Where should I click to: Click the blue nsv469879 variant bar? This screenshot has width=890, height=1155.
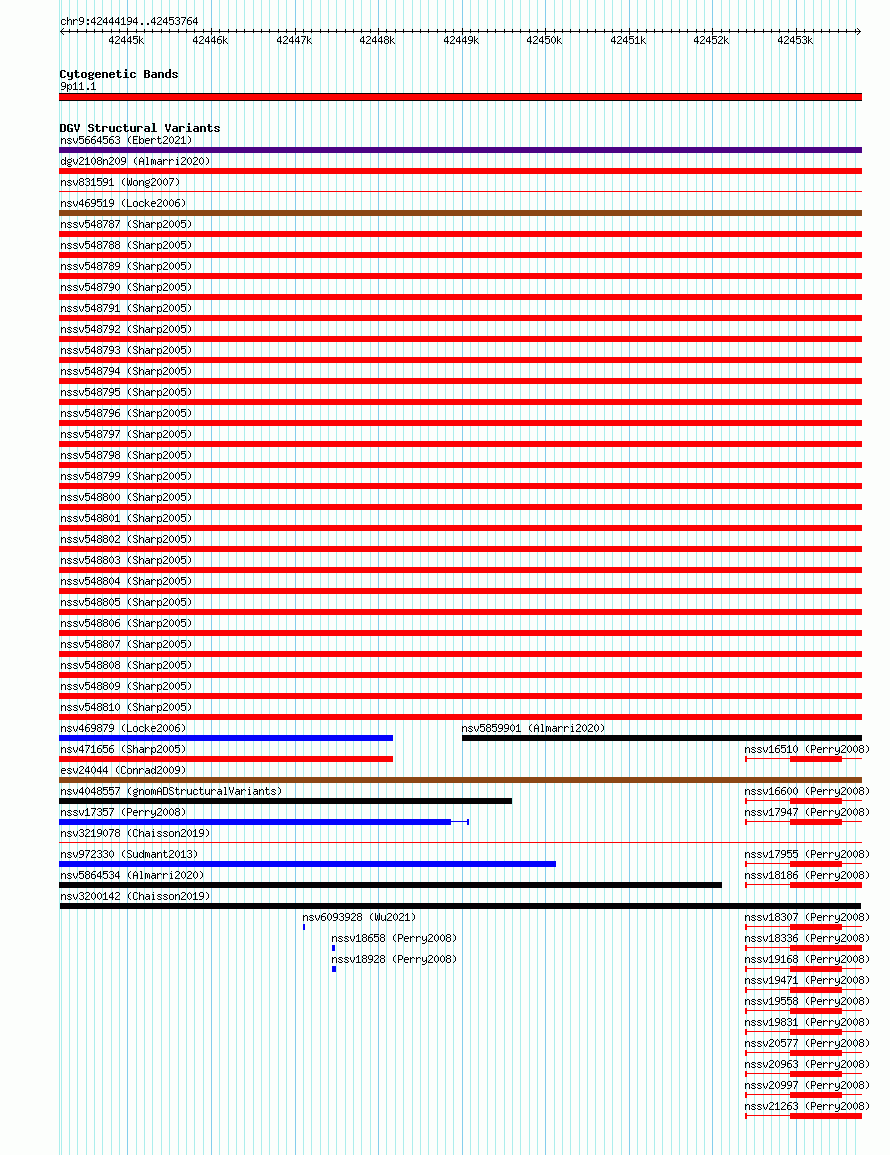click(226, 738)
